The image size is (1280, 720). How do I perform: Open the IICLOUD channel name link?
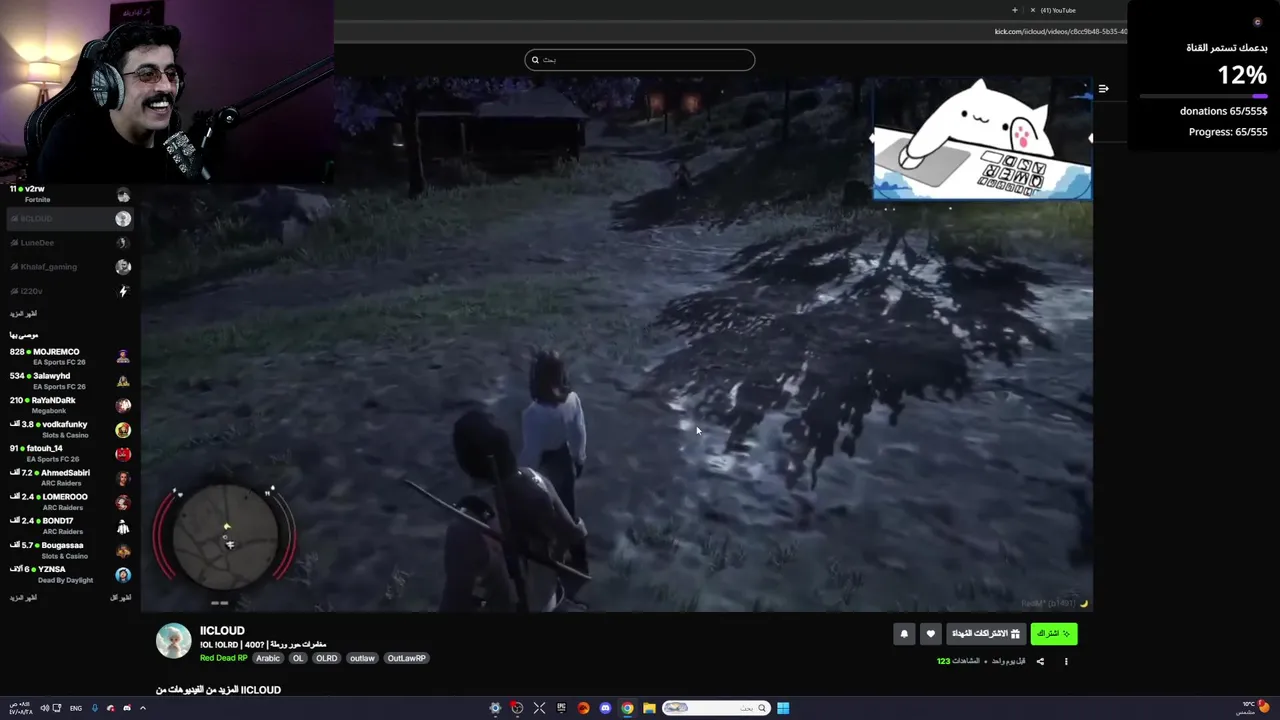[222, 631]
